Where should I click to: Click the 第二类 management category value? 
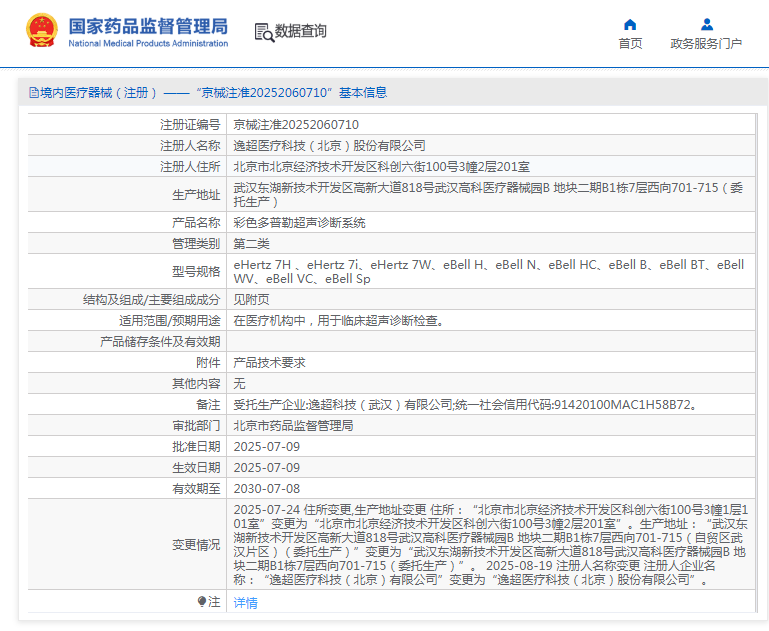click(x=252, y=243)
